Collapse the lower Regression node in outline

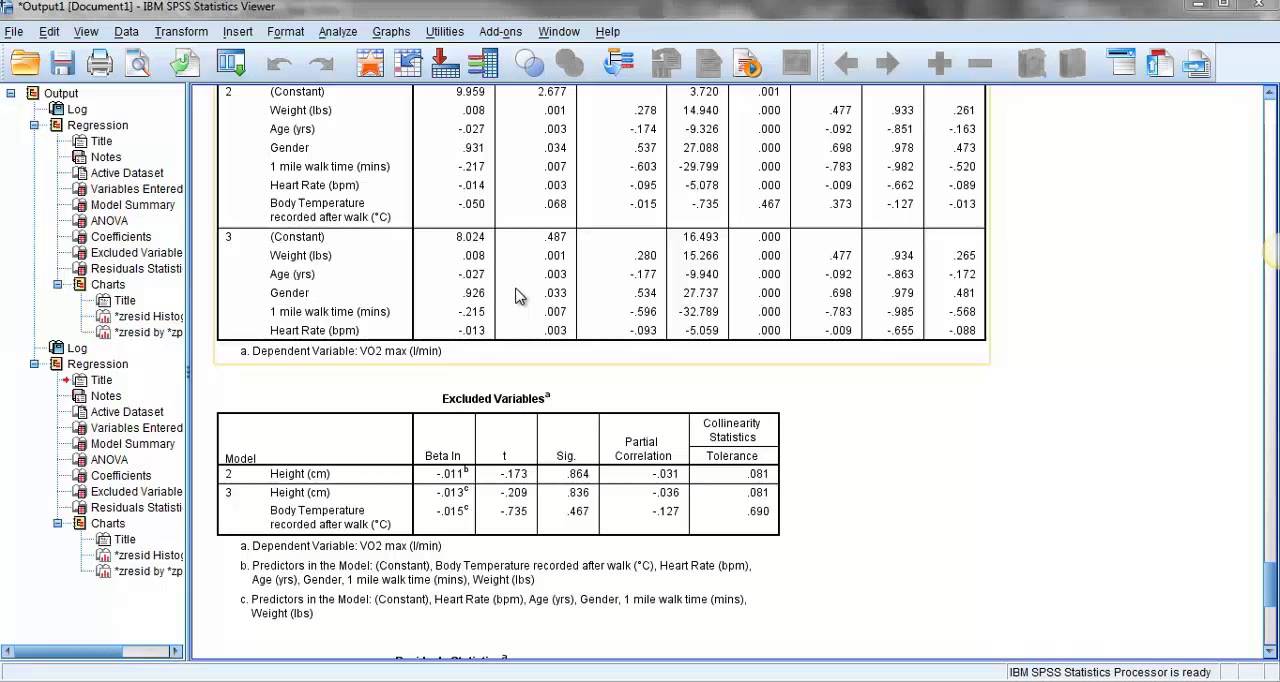click(x=34, y=364)
